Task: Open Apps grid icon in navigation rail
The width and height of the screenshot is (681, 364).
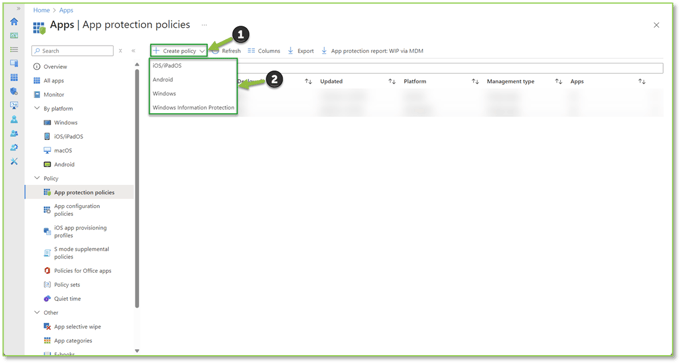Action: pos(14,77)
